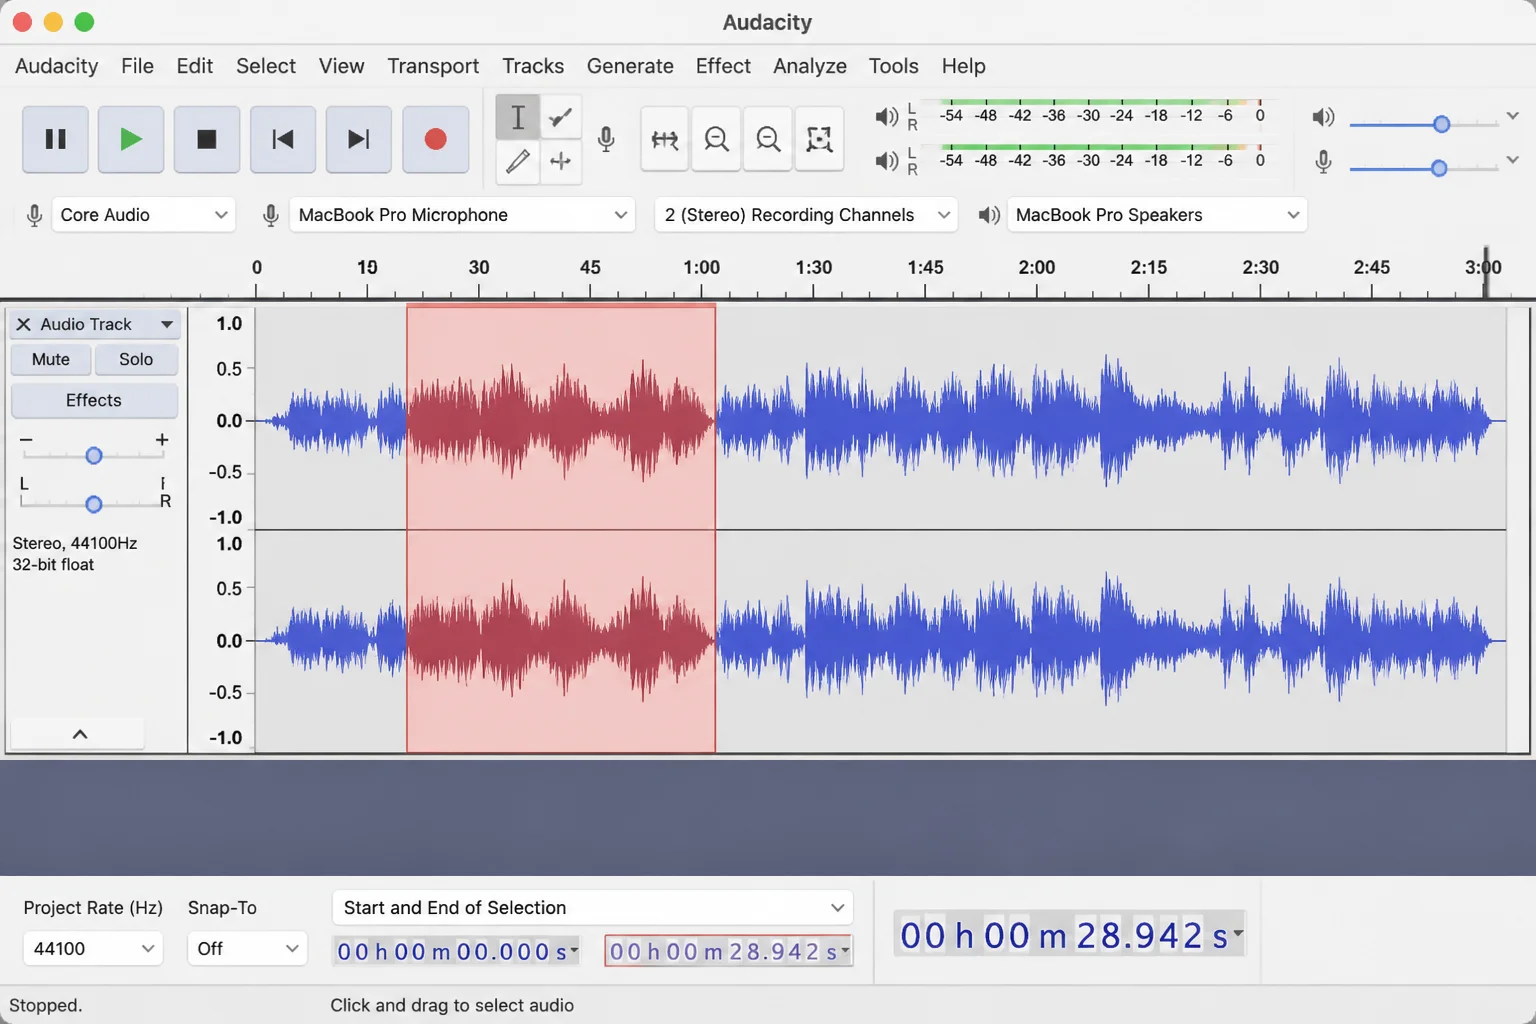Click the plus icon of the track gain
Screen dimensions: 1536x1024
tap(162, 440)
